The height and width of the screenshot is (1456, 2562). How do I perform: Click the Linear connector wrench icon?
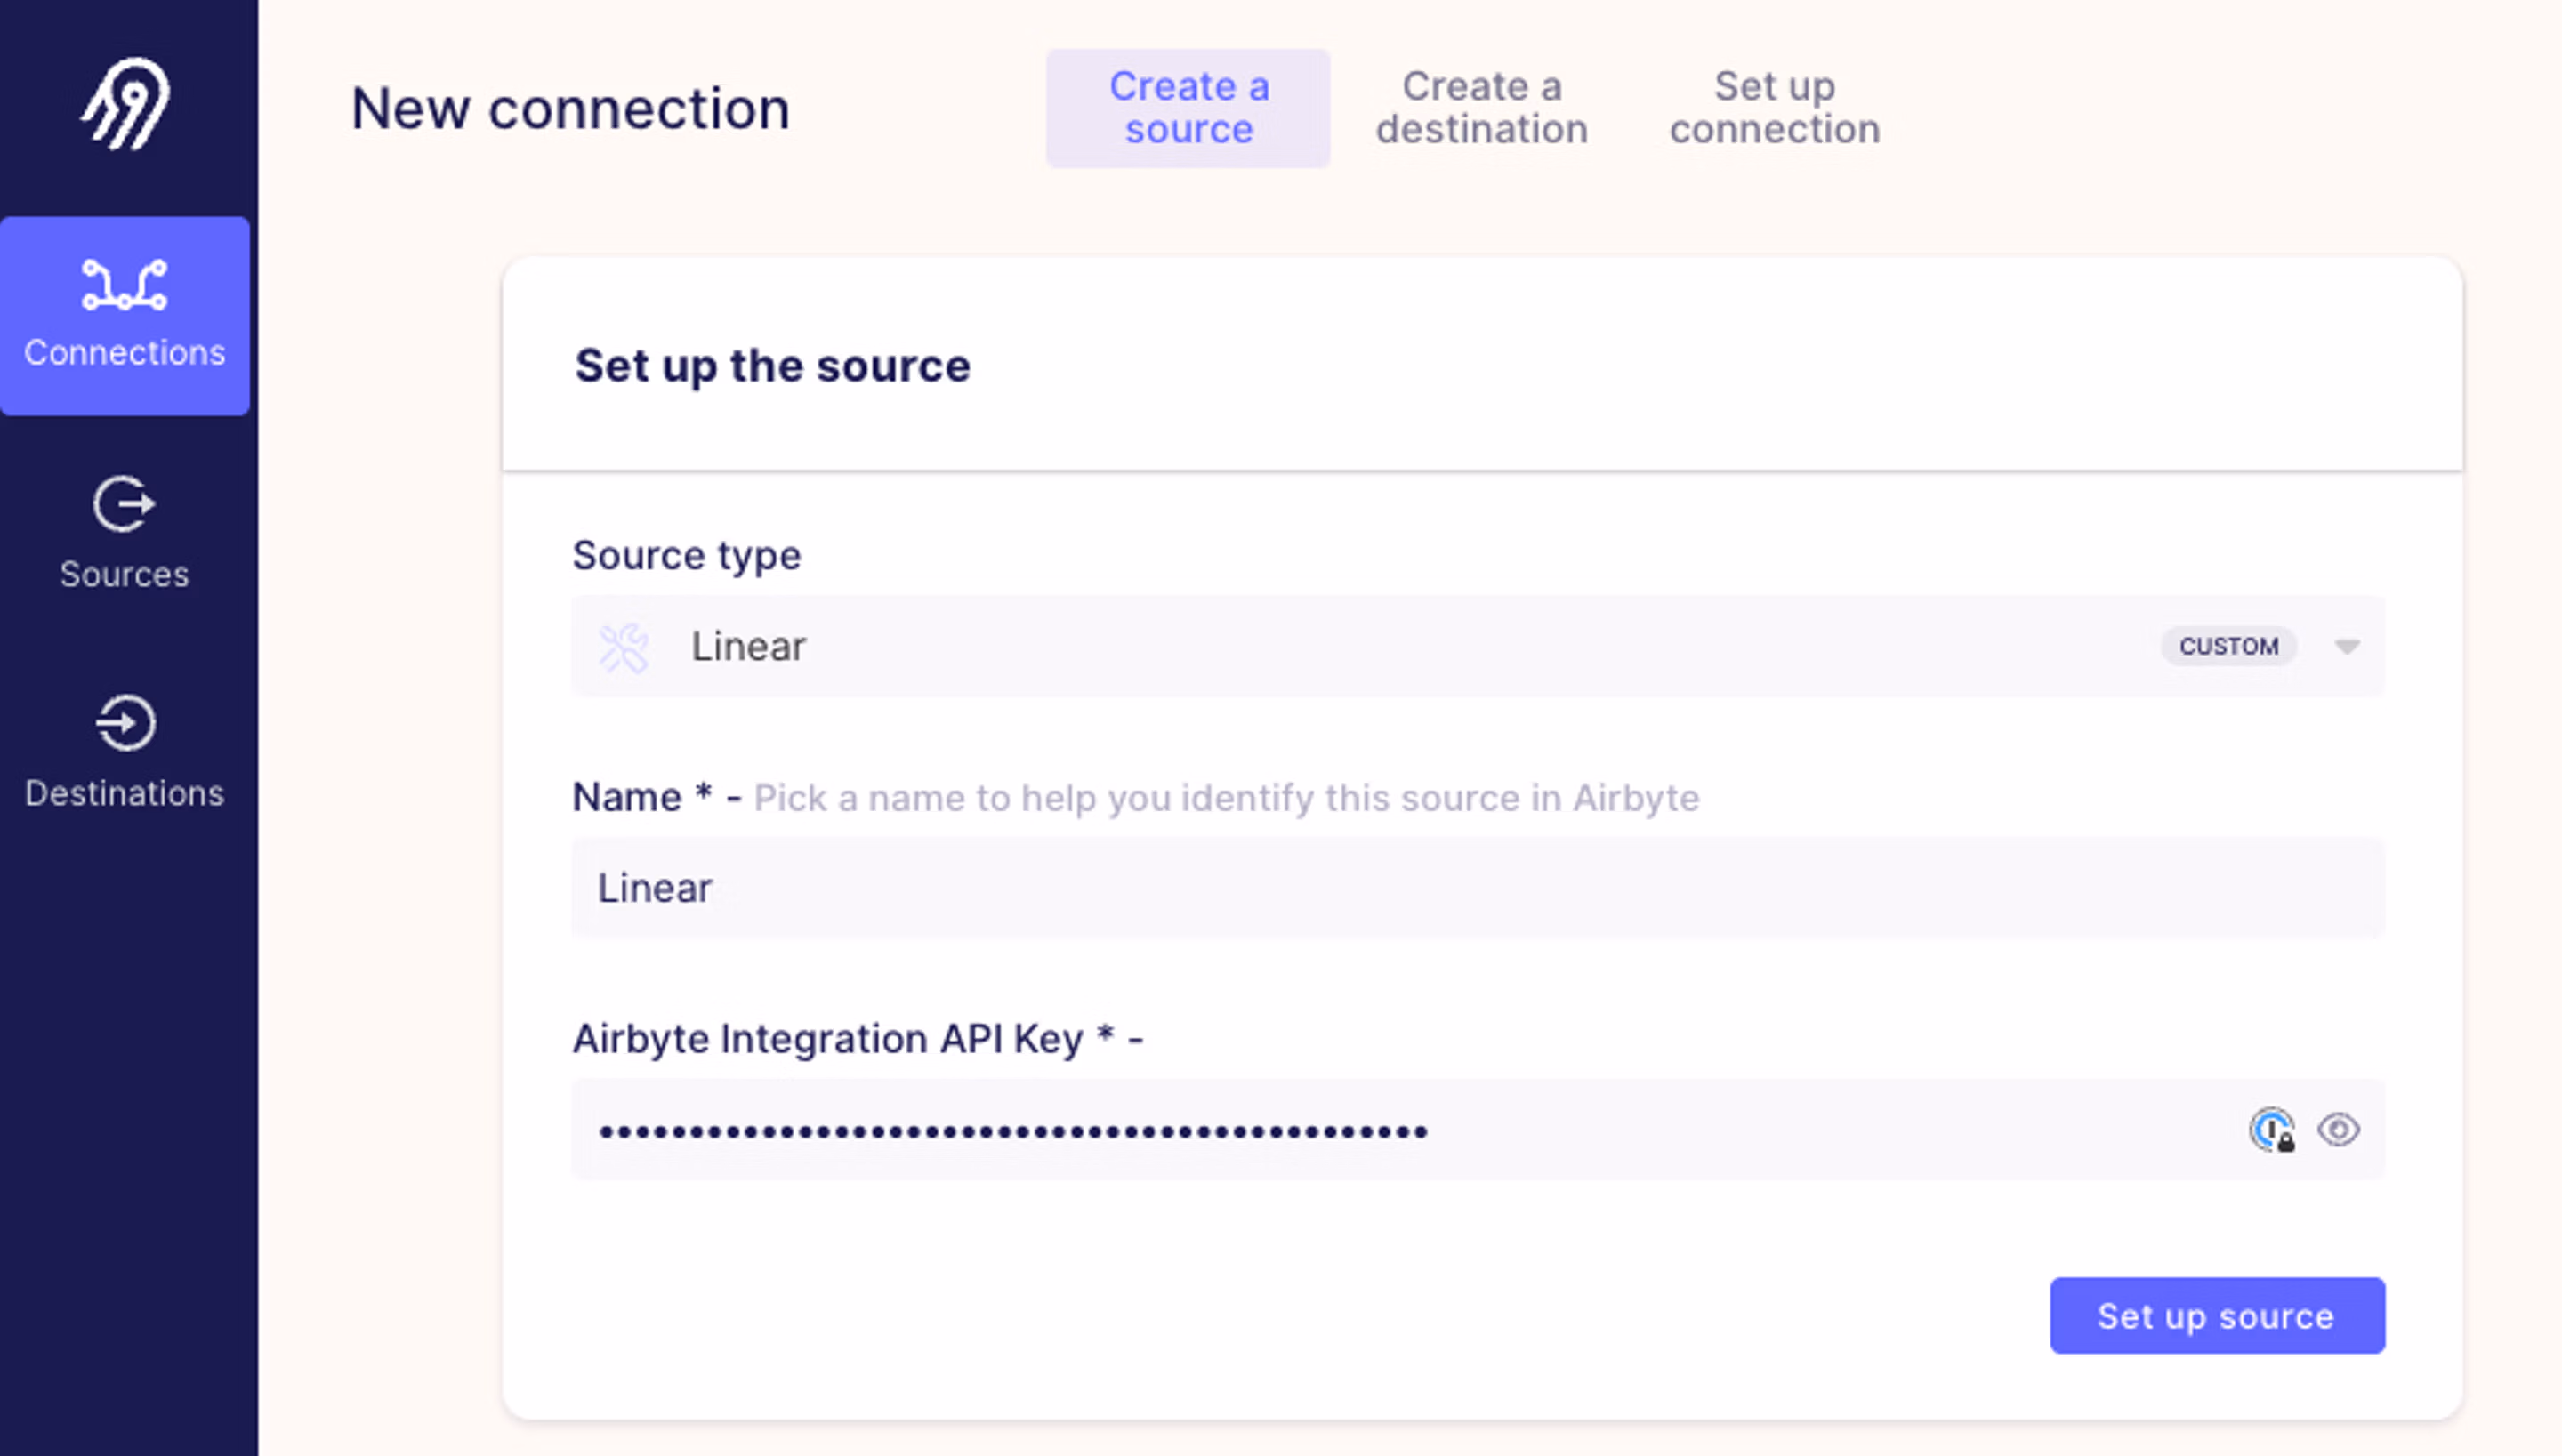624,648
